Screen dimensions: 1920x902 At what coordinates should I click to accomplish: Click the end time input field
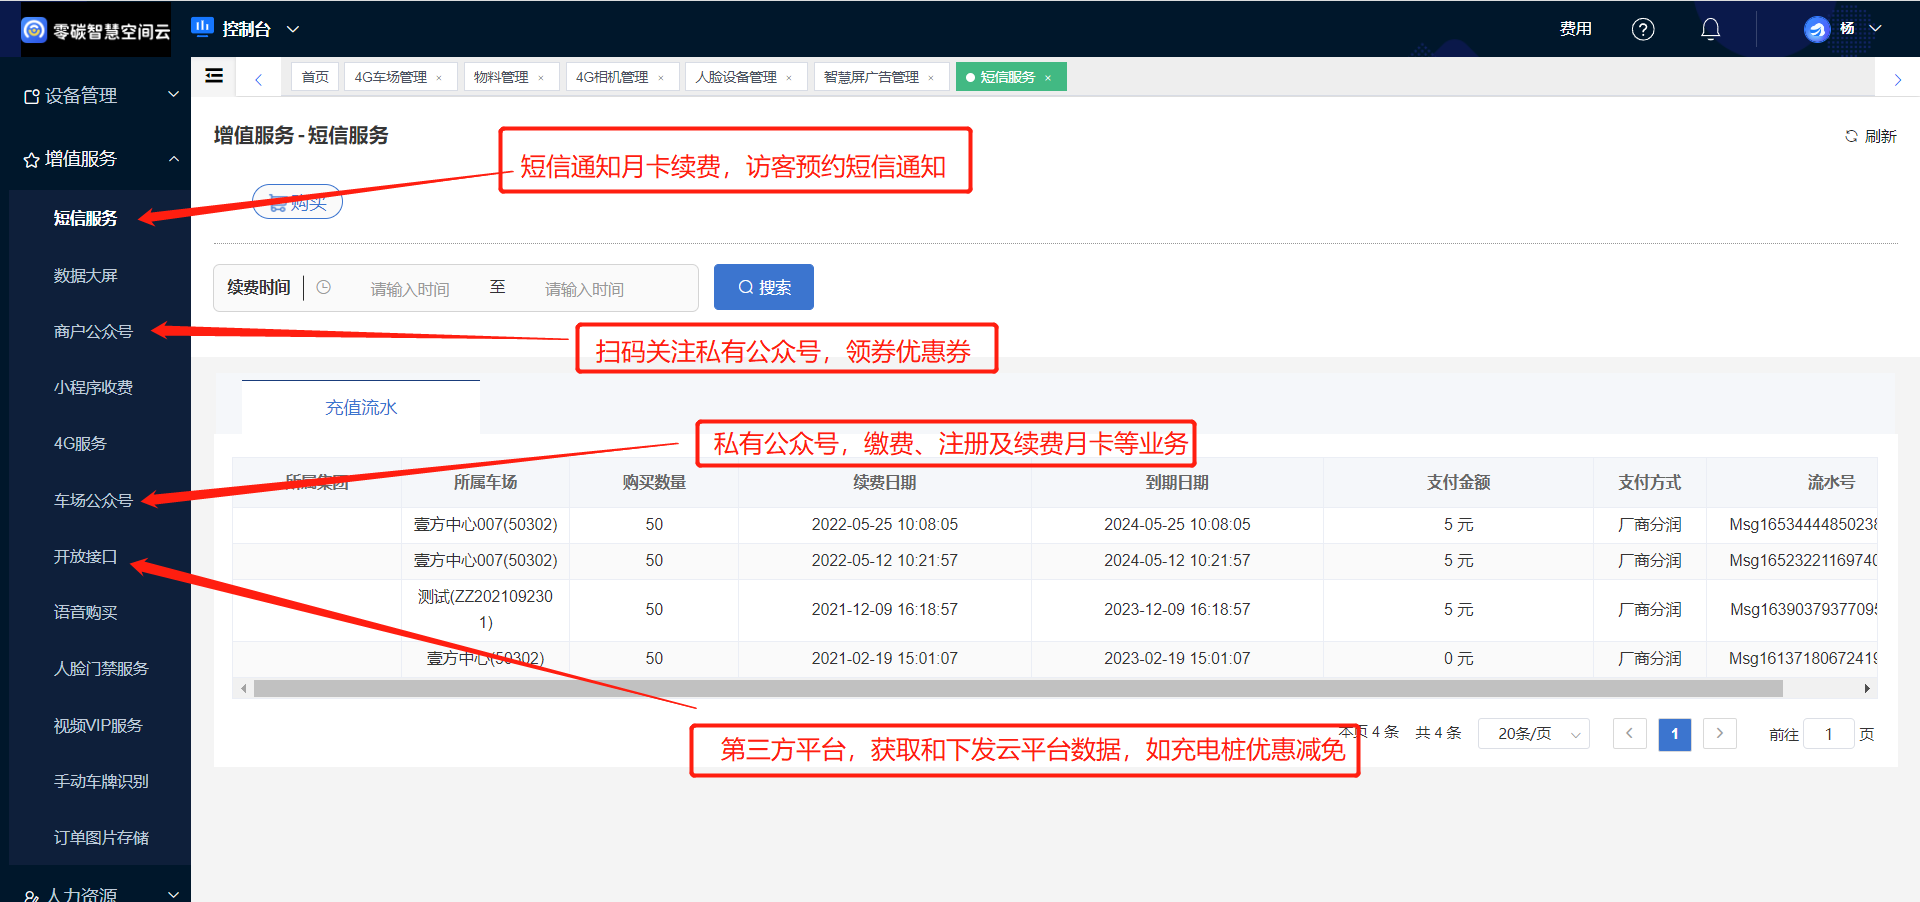click(x=584, y=288)
